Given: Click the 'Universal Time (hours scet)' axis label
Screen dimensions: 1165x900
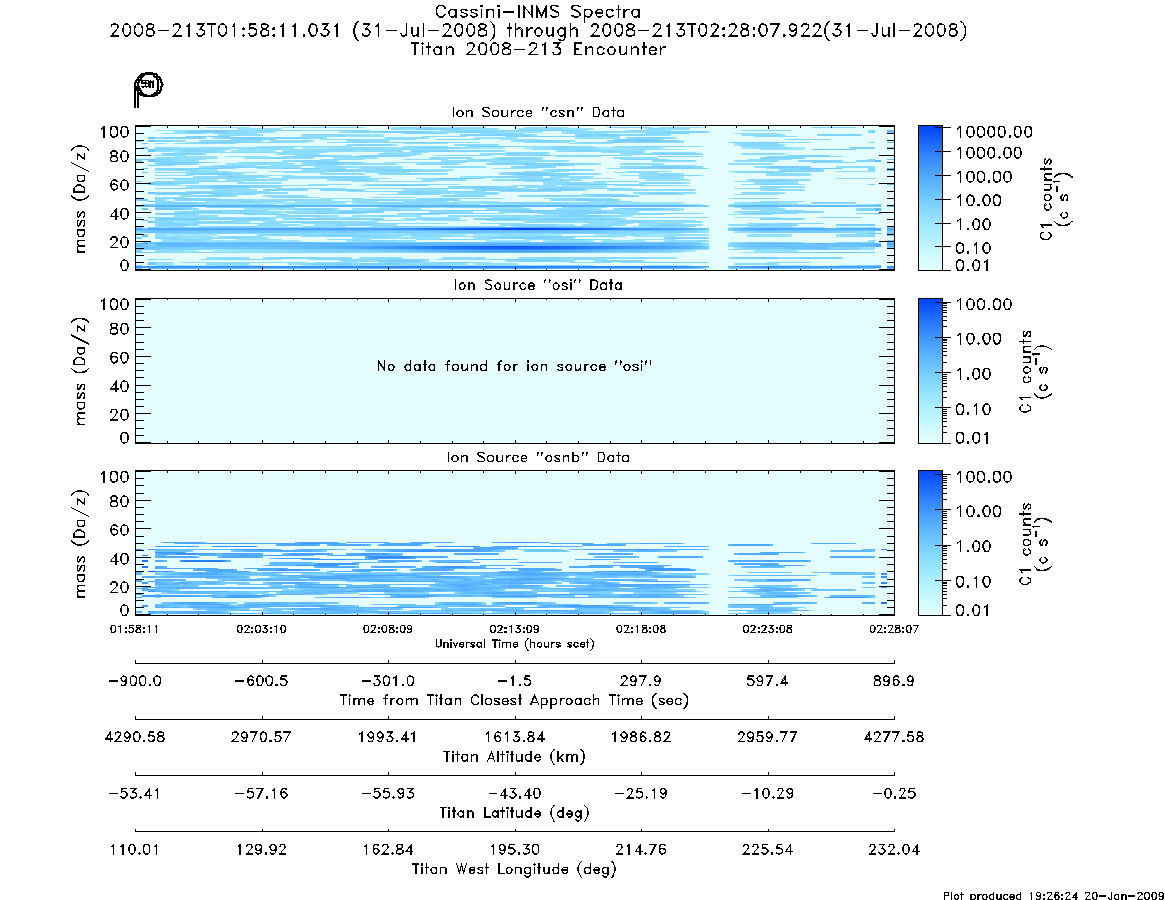Looking at the screenshot, I should point(515,644).
